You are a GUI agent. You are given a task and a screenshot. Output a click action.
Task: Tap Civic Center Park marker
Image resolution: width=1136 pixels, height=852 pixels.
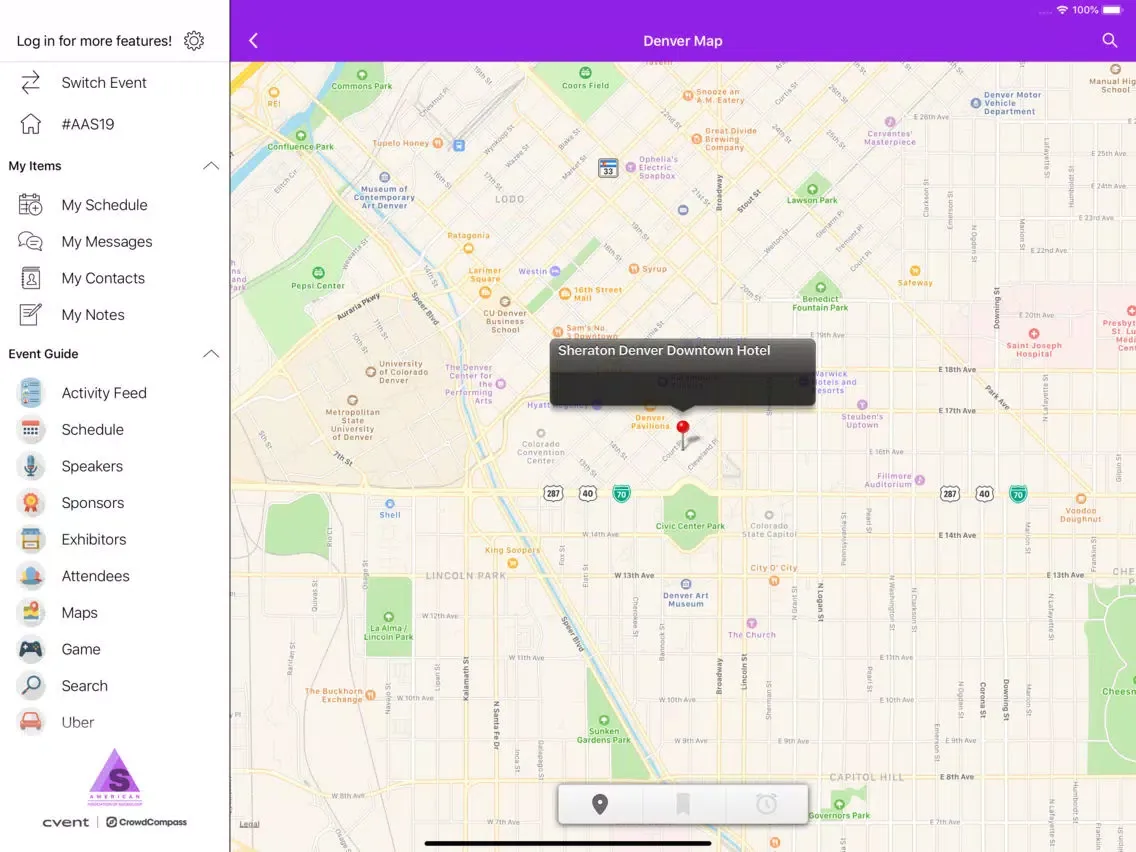click(x=690, y=514)
